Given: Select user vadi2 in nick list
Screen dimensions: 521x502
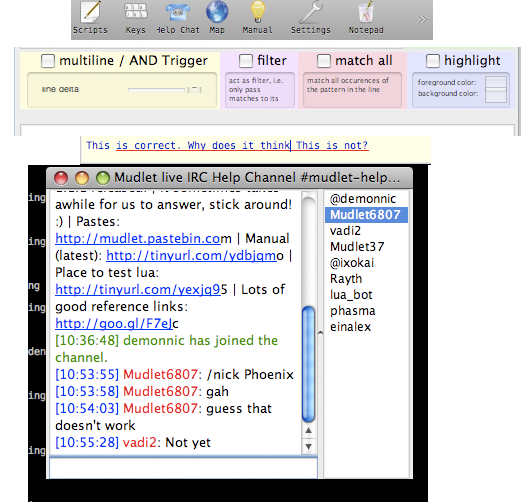Looking at the screenshot, I should tap(366, 231).
